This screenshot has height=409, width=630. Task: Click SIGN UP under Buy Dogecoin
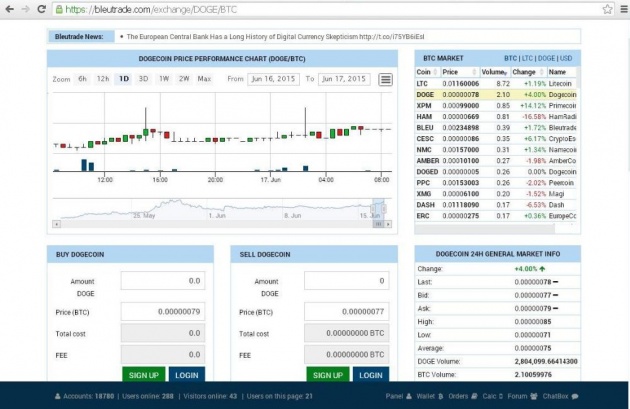pos(143,375)
